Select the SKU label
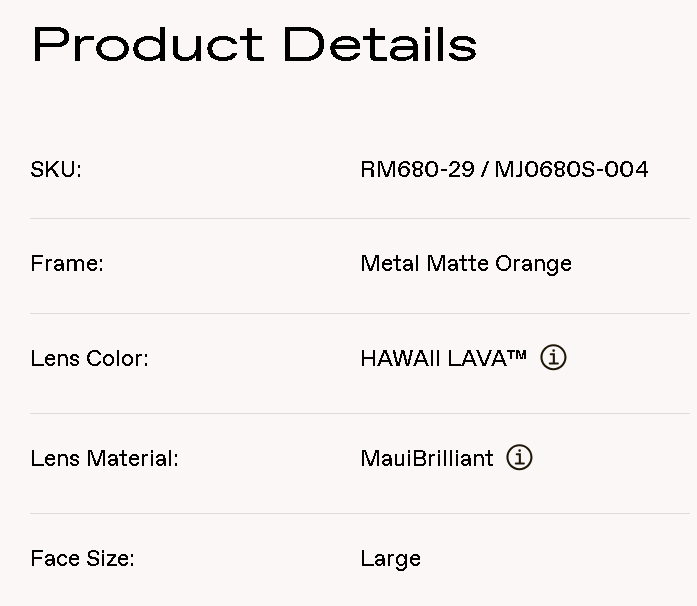 (x=56, y=170)
